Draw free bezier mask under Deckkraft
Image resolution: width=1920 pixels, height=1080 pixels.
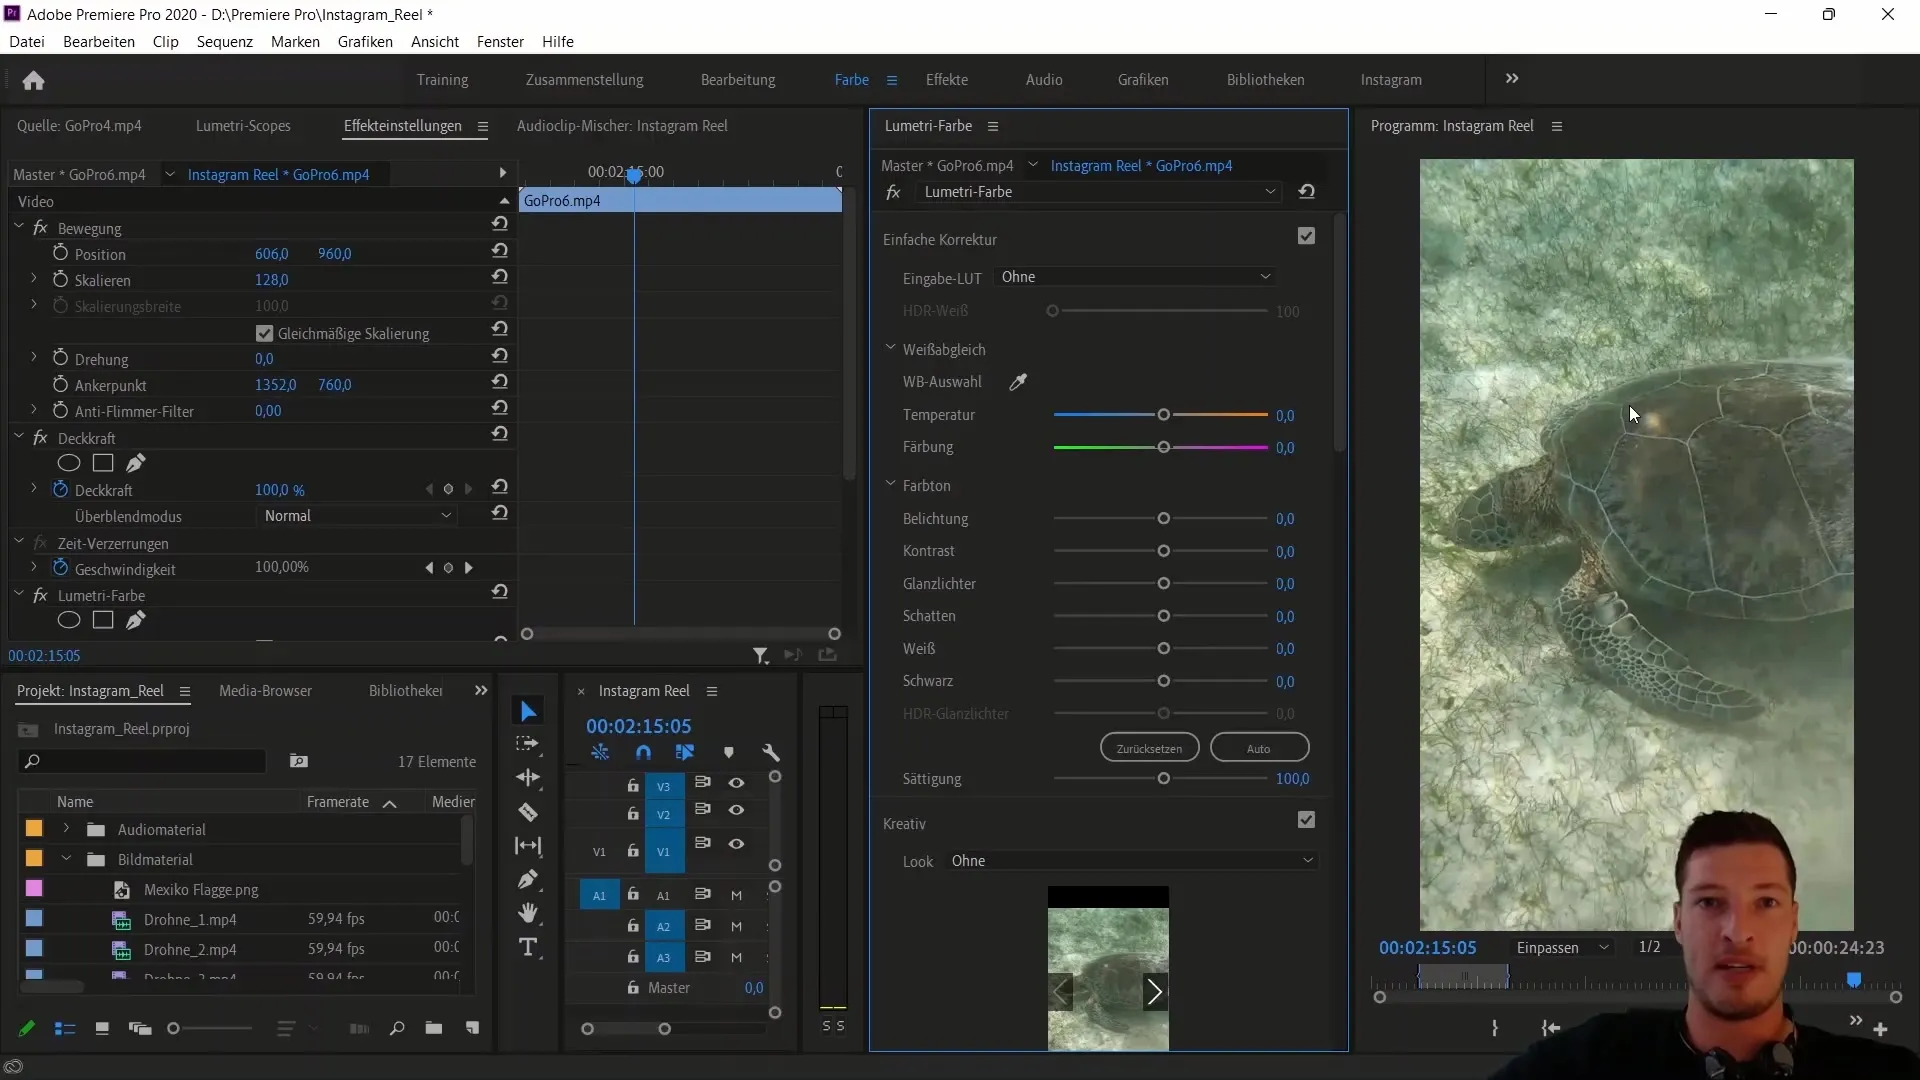[x=136, y=462]
